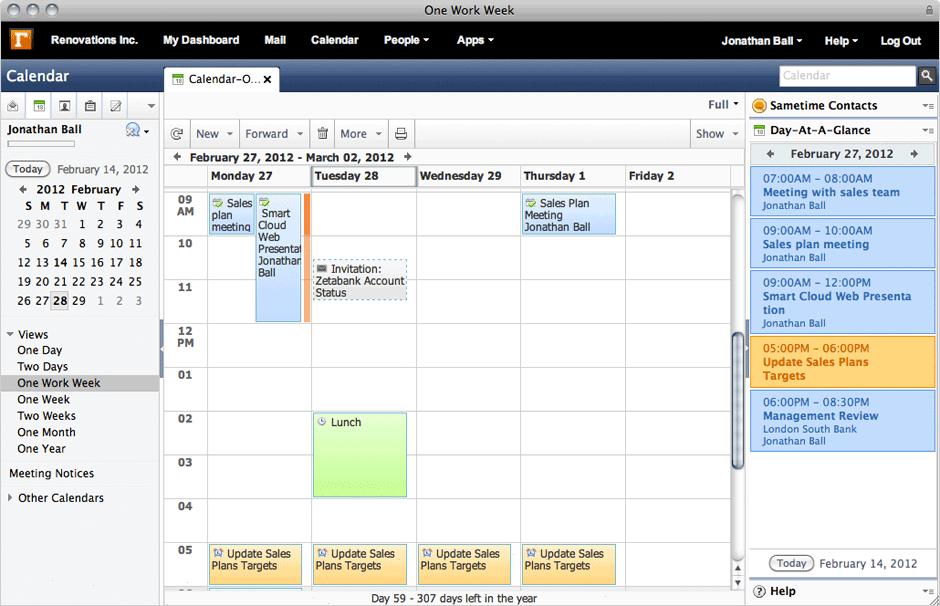This screenshot has width=940, height=606.
Task: Open Mail from top navigation
Action: pyautogui.click(x=275, y=40)
